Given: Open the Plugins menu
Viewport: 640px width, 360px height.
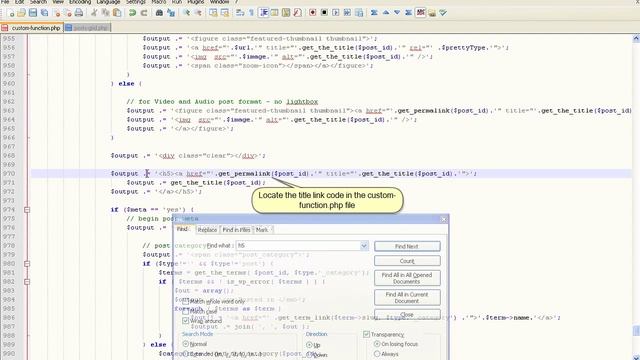Looking at the screenshot, I should click(196, 2).
